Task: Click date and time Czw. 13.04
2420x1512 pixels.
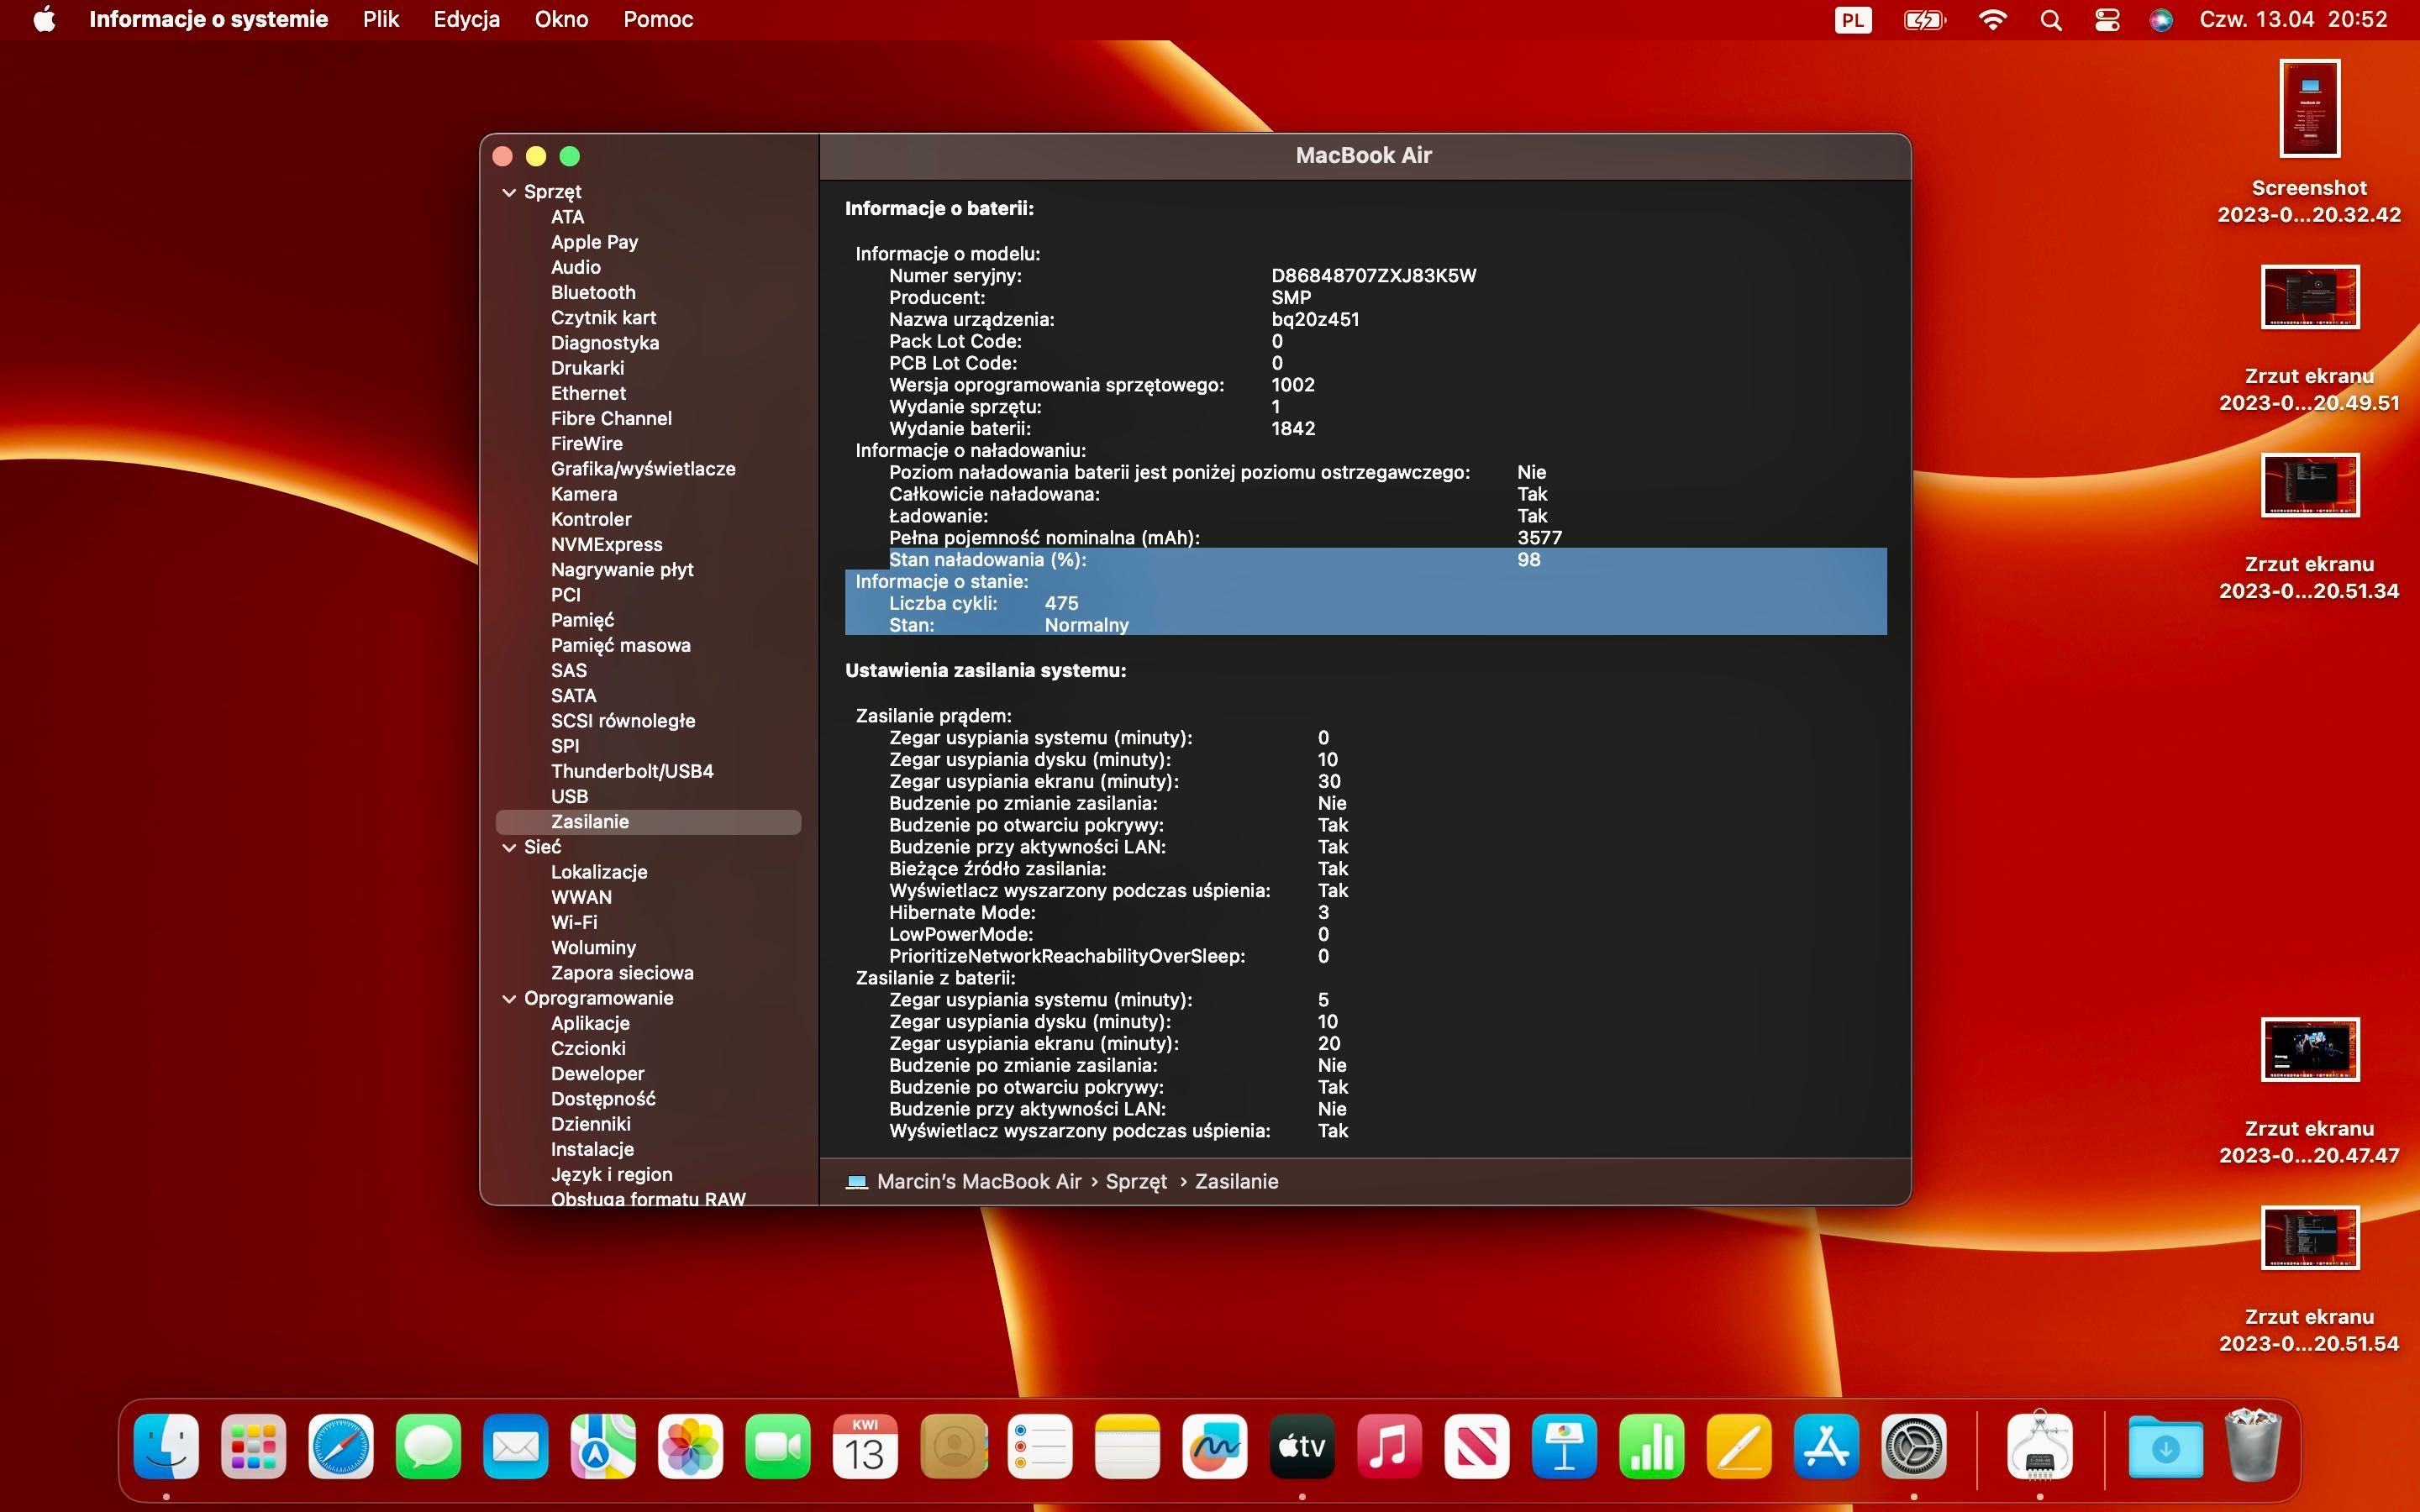Action: point(2293,19)
